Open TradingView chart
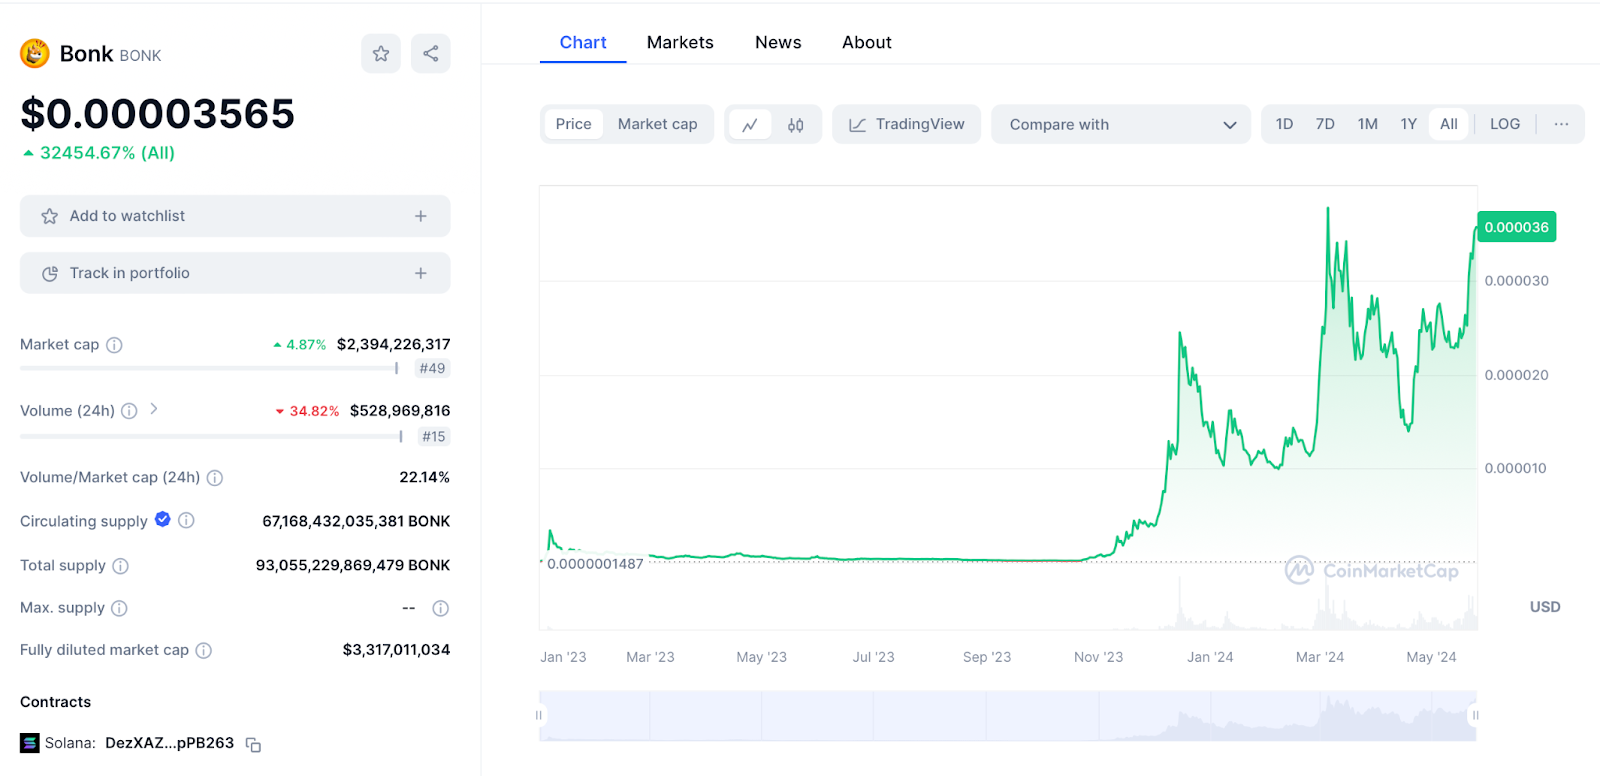The height and width of the screenshot is (776, 1600). coord(907,125)
